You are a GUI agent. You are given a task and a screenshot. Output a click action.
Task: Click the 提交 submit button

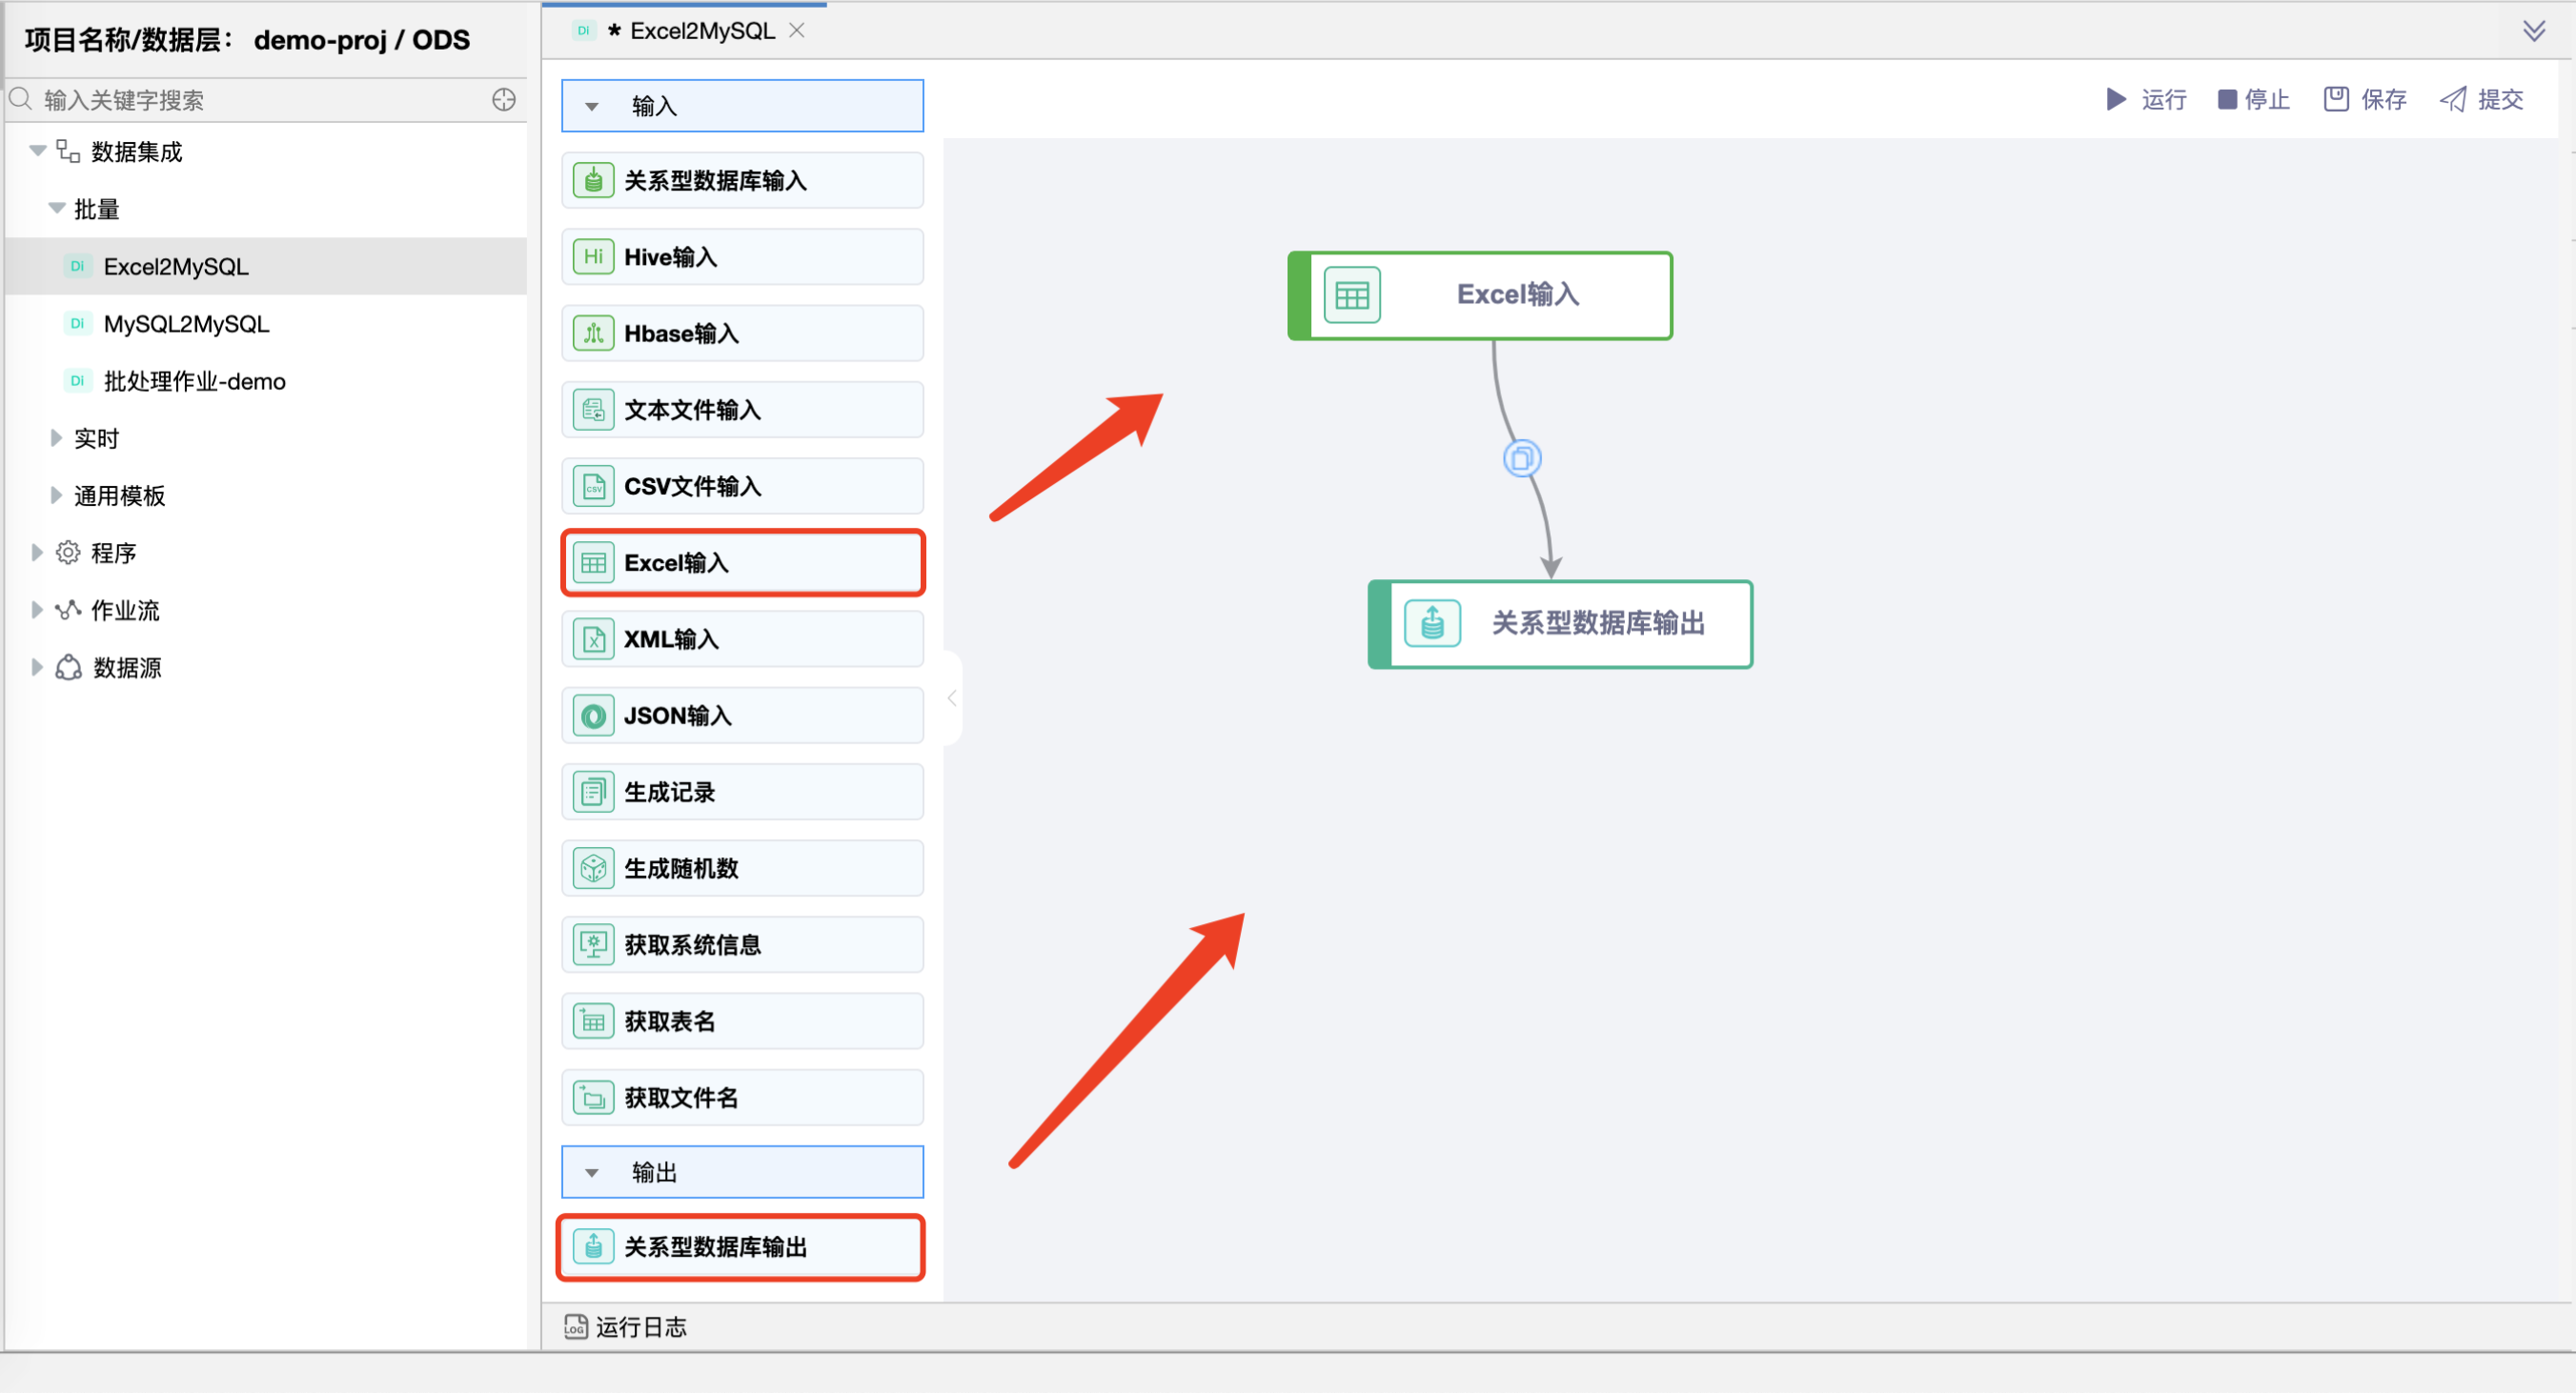[x=2482, y=99]
